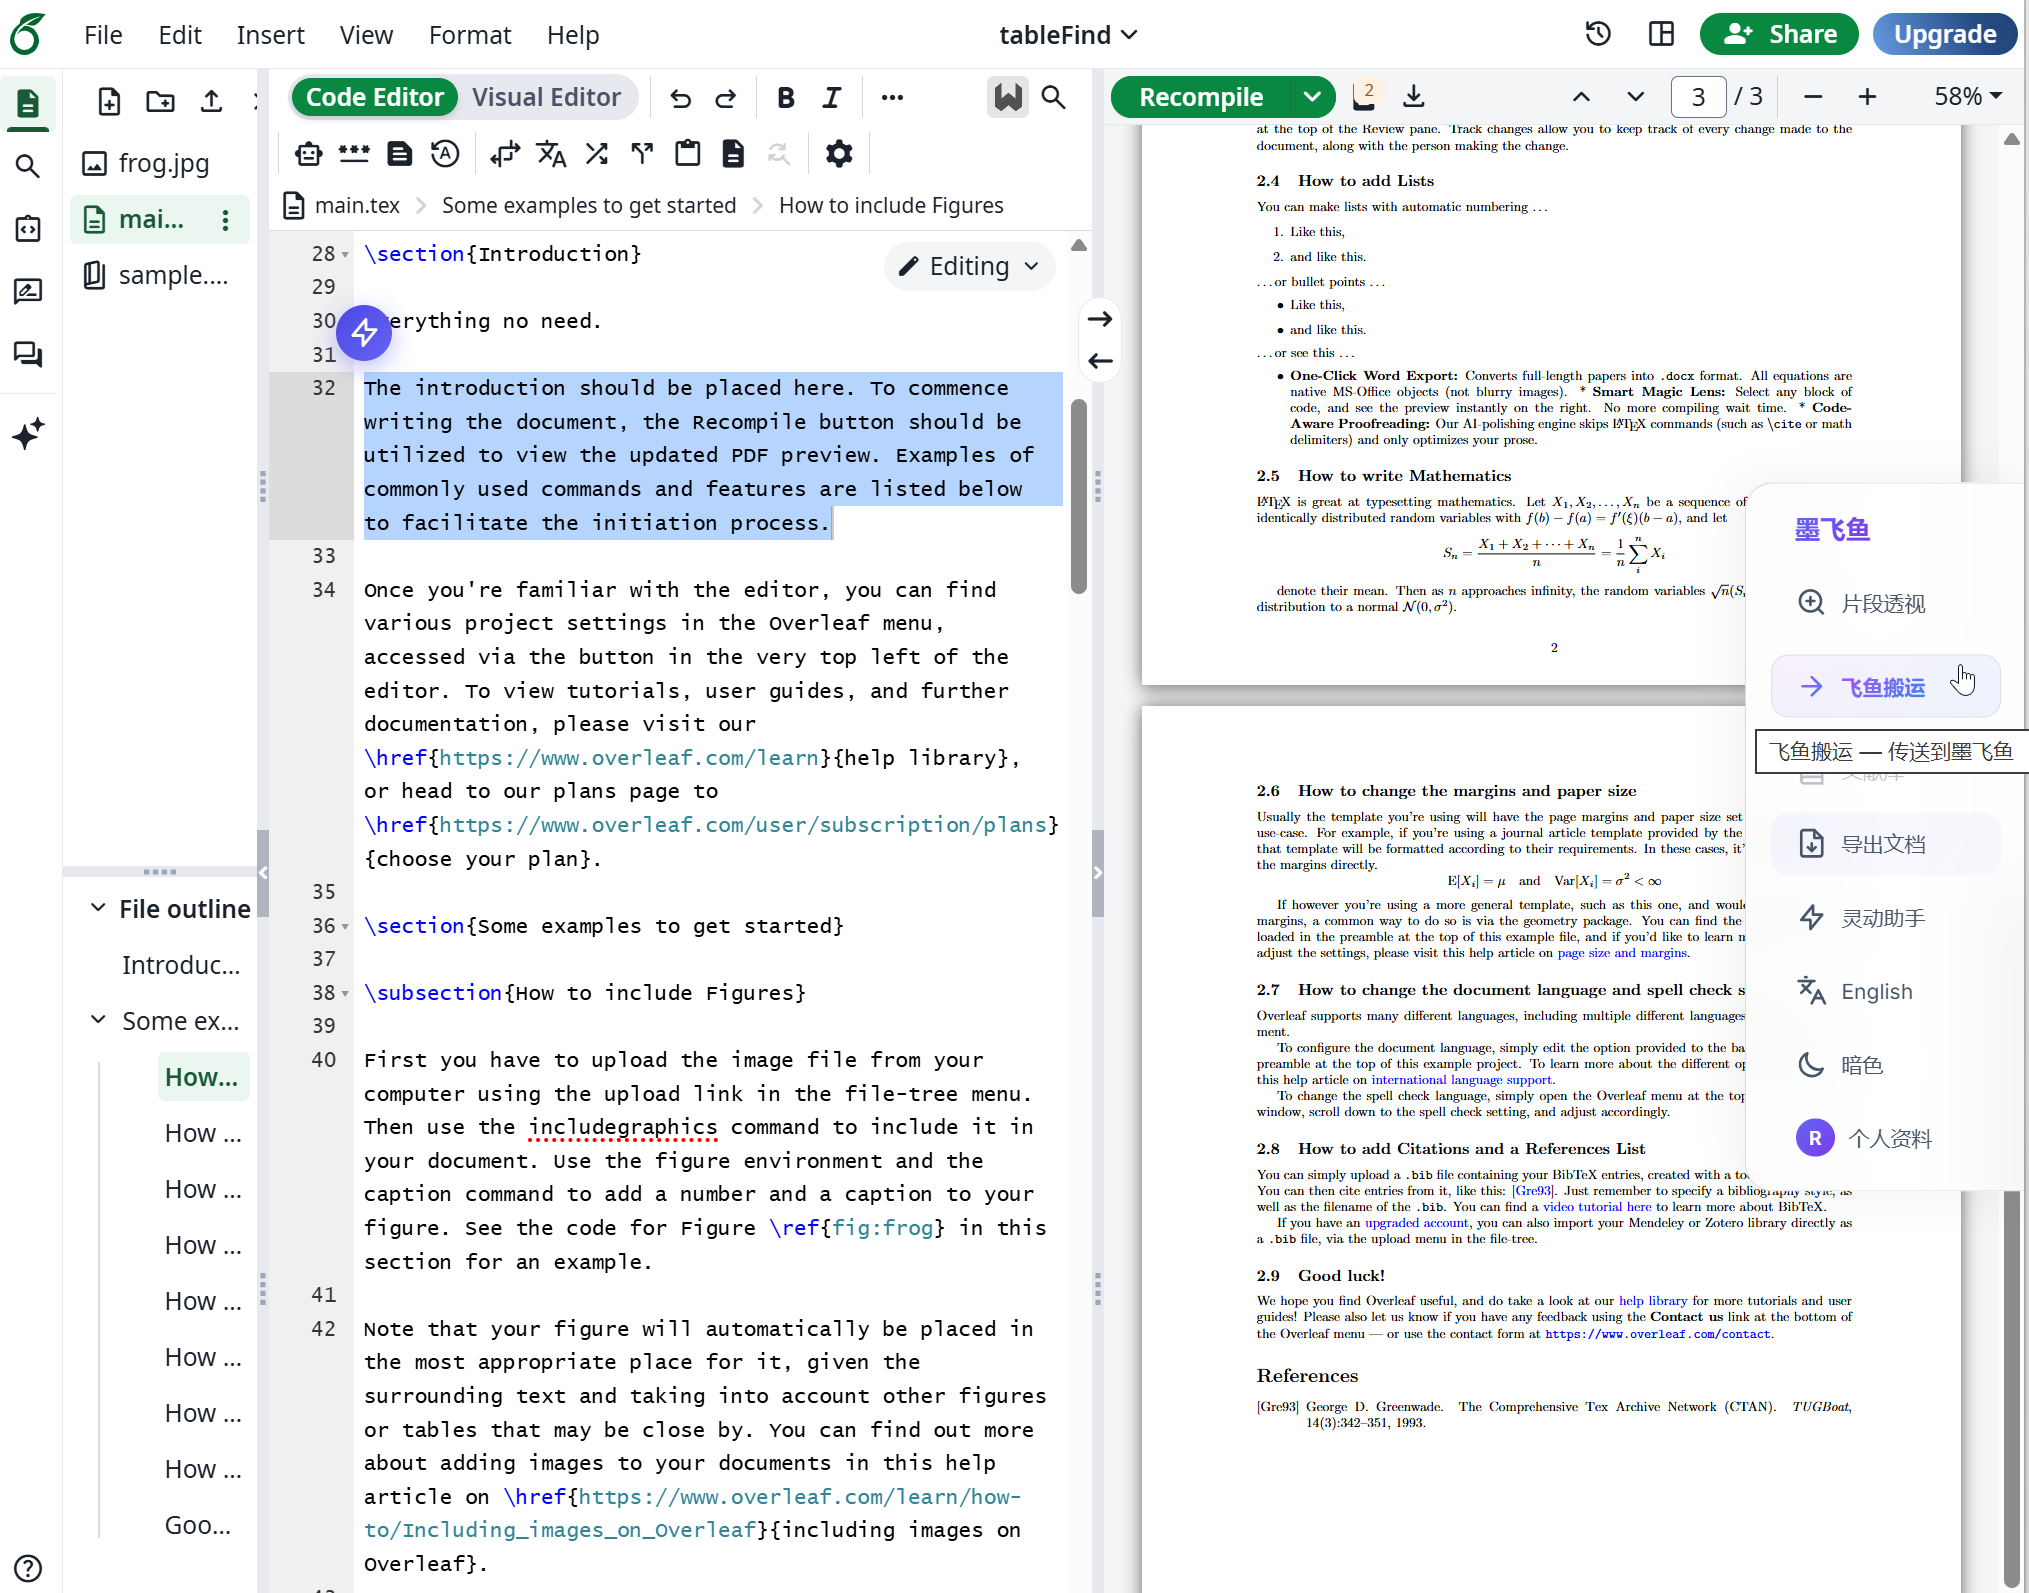Collapse the Some ex... outline section
The width and height of the screenshot is (2029, 1593).
pyautogui.click(x=98, y=1020)
